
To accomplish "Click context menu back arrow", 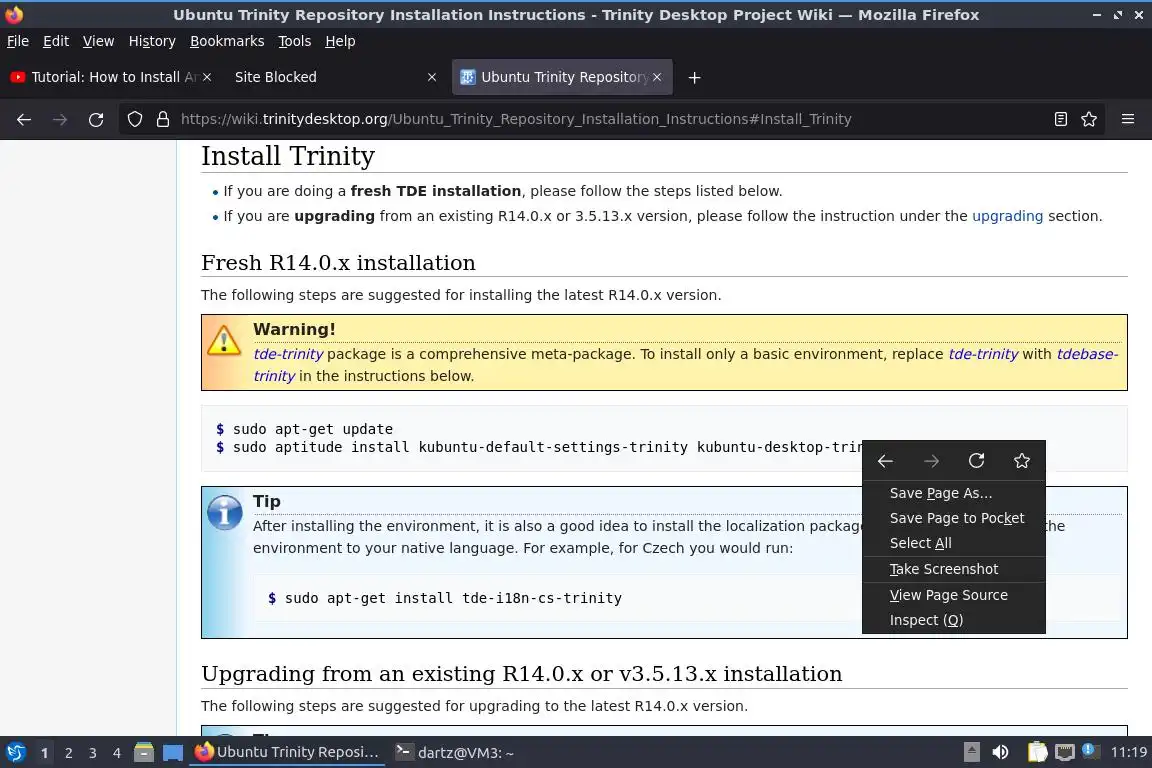I will [885, 461].
